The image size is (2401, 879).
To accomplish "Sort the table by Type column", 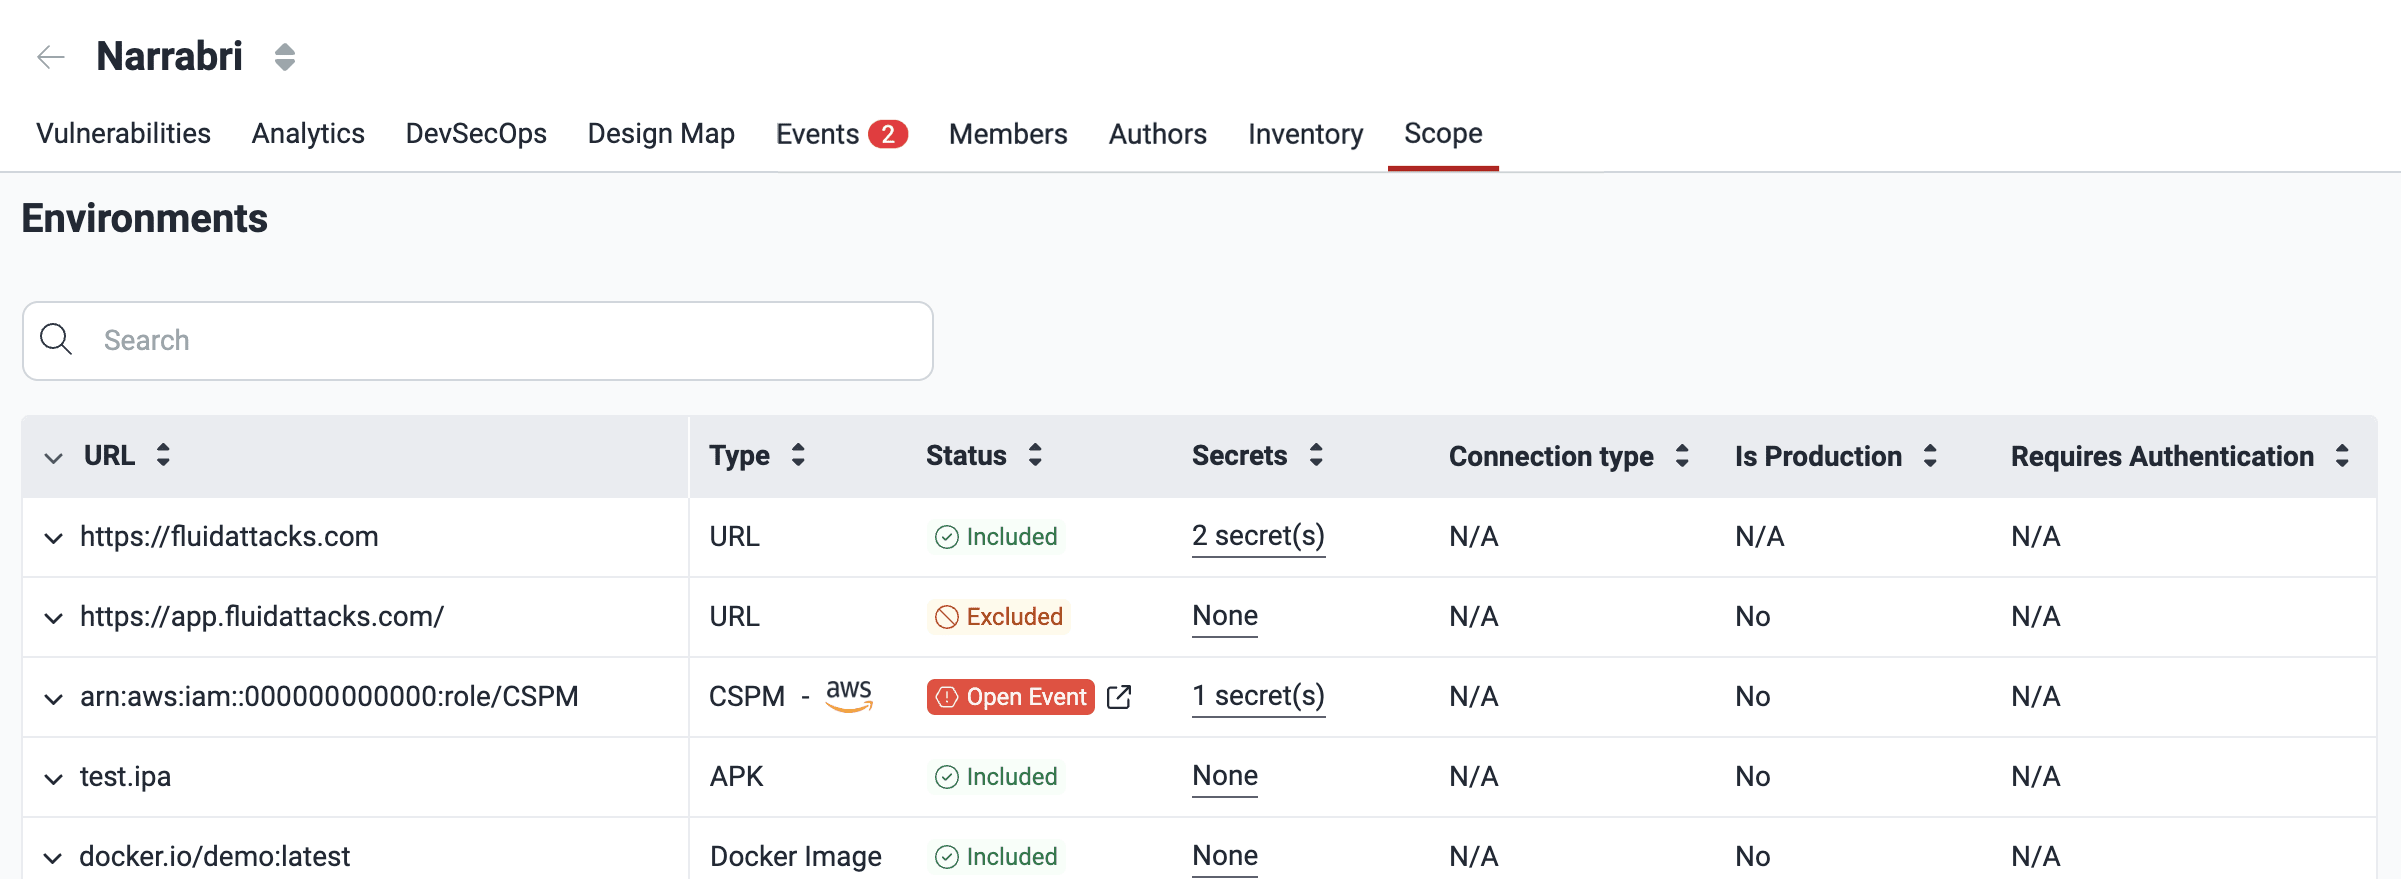I will point(798,455).
